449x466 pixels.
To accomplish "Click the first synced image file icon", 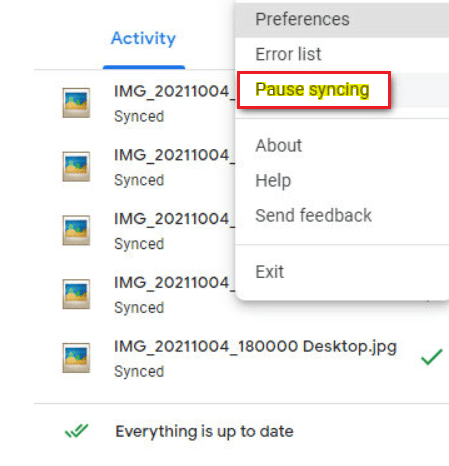I will [76, 103].
